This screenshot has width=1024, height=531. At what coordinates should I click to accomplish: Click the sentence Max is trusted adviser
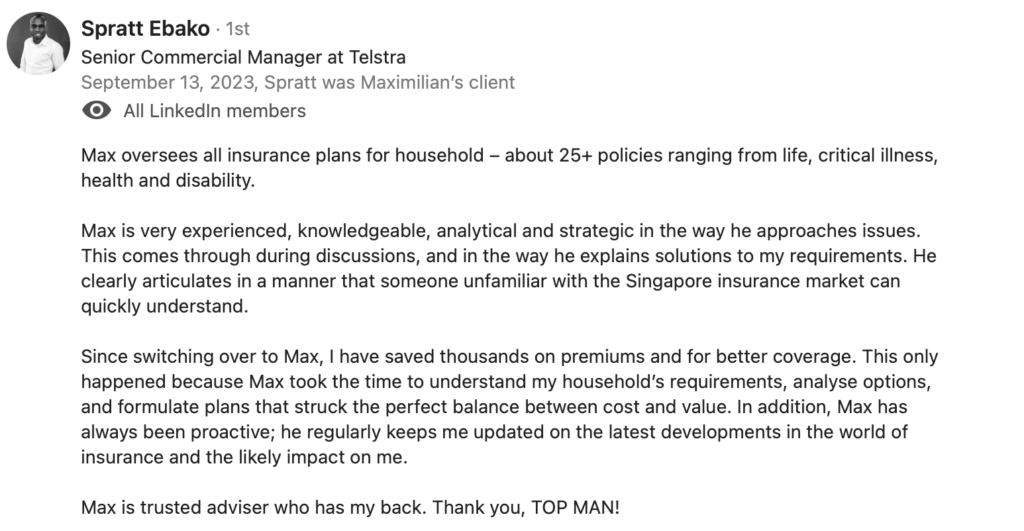[254, 507]
